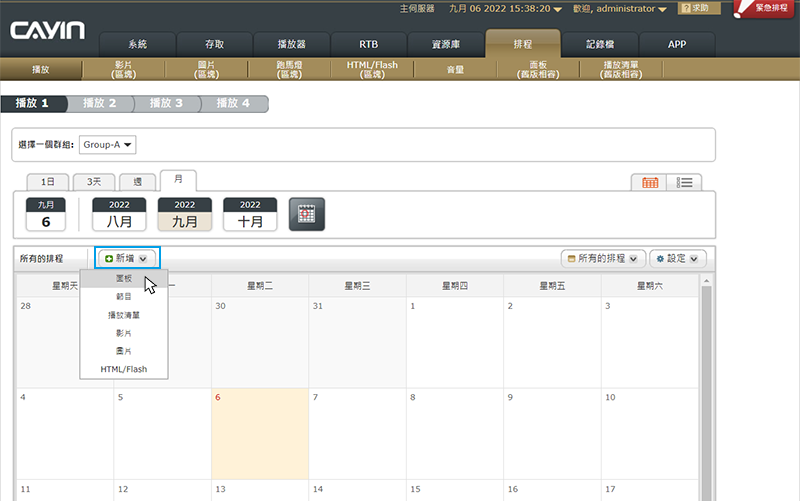Viewport: 800px width, 501px height.
Task: Select the calendar cell for day 30
Action: [x=260, y=342]
